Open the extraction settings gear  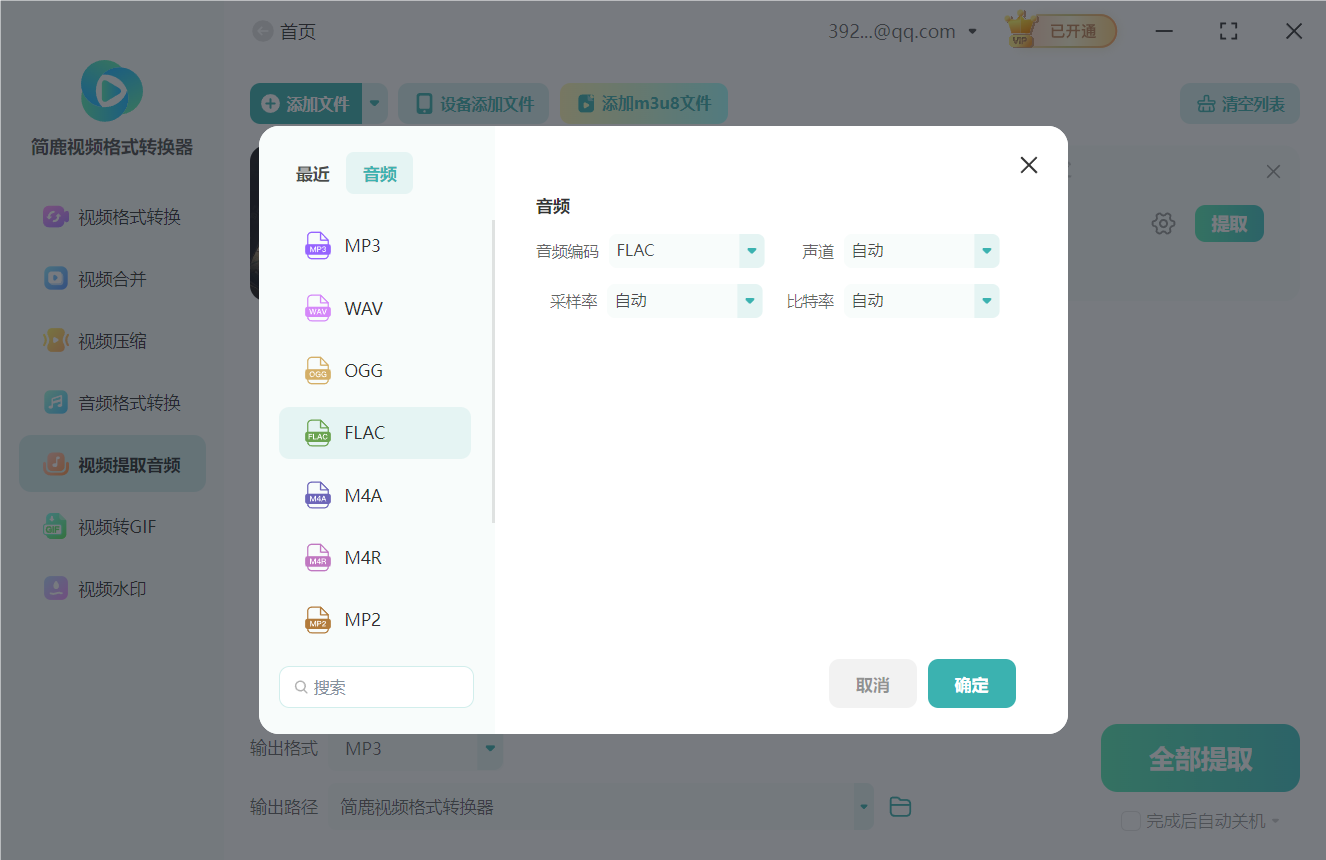click(1163, 223)
